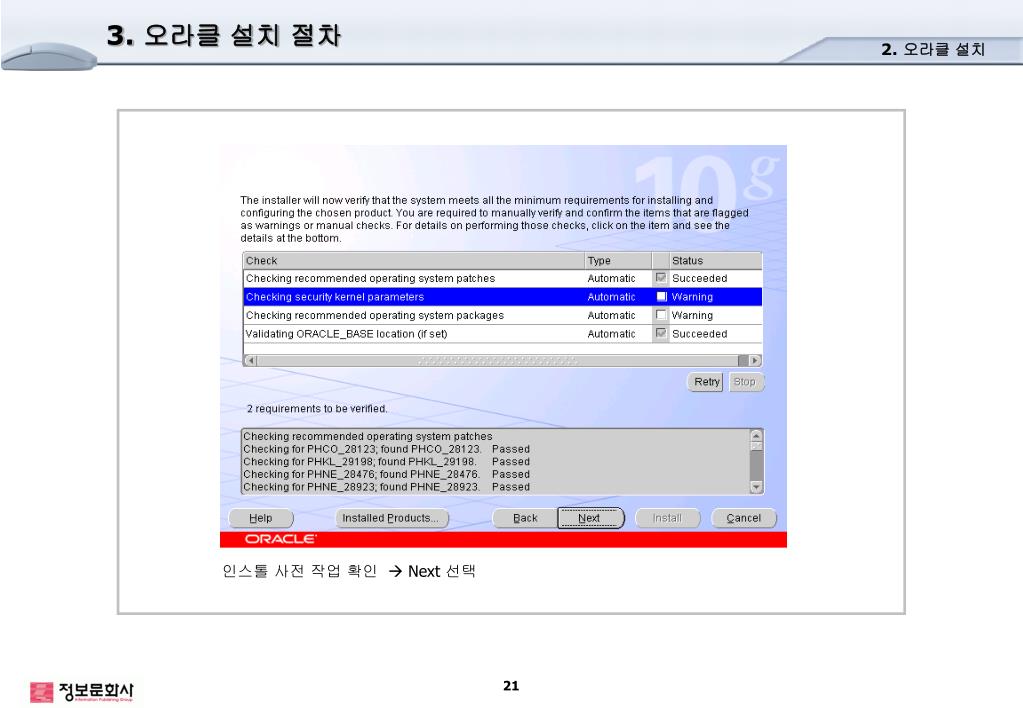
Task: Cancel the Oracle installation
Action: point(743,518)
